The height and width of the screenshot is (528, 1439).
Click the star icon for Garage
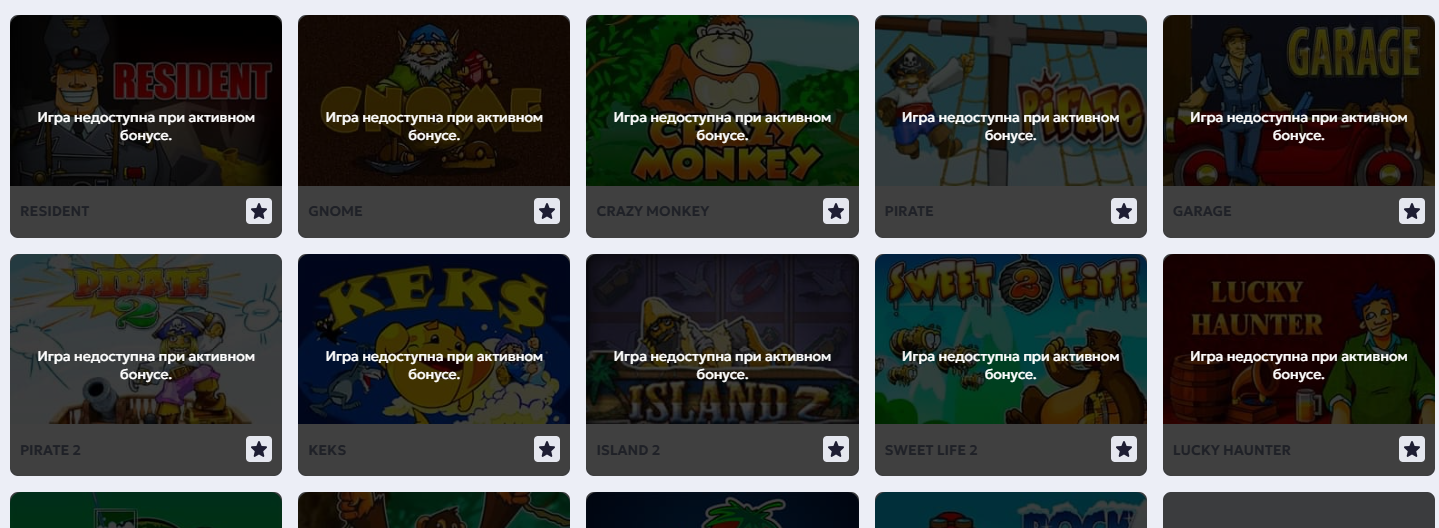pyautogui.click(x=1412, y=211)
